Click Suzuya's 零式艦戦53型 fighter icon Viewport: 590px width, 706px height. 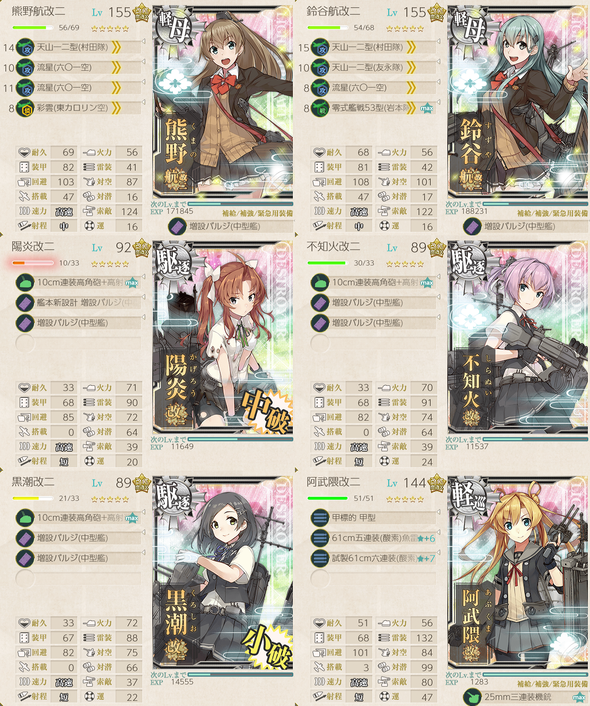point(320,108)
